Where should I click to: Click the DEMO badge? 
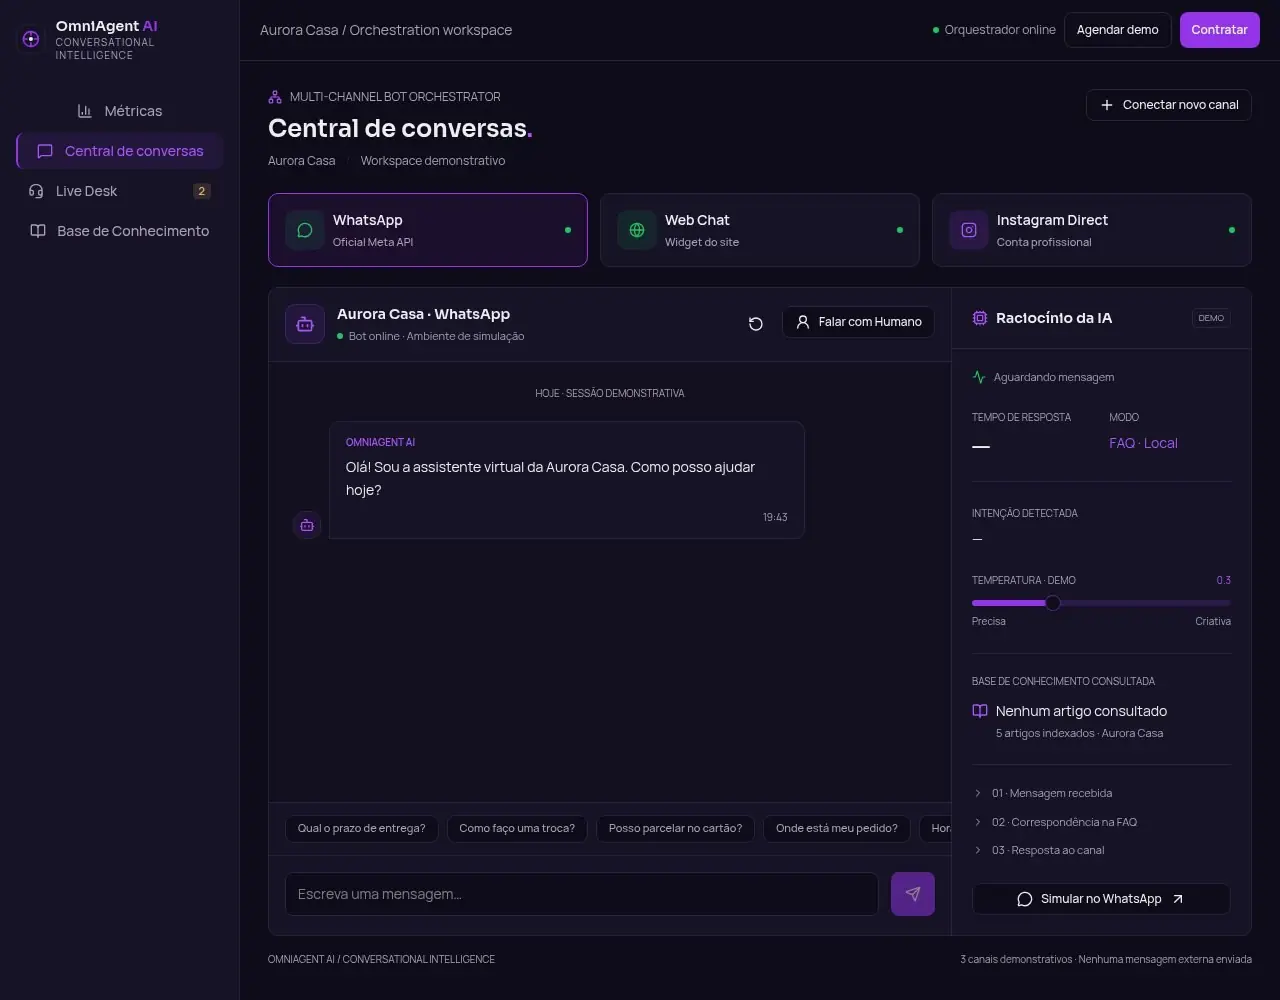click(1211, 318)
